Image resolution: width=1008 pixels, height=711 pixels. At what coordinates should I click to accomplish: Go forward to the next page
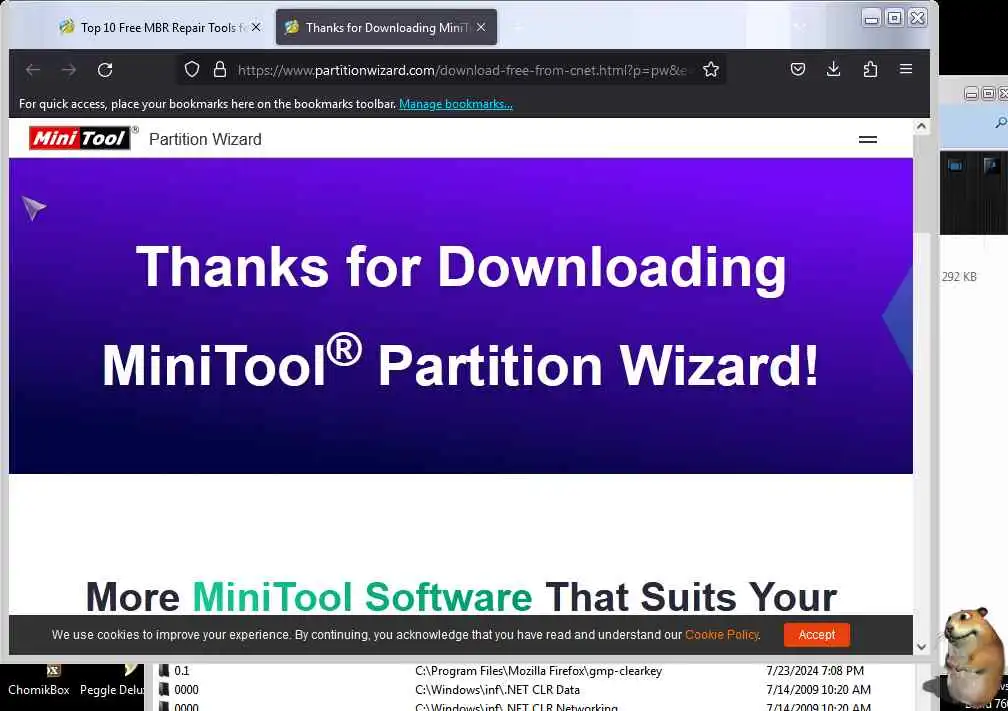[69, 70]
